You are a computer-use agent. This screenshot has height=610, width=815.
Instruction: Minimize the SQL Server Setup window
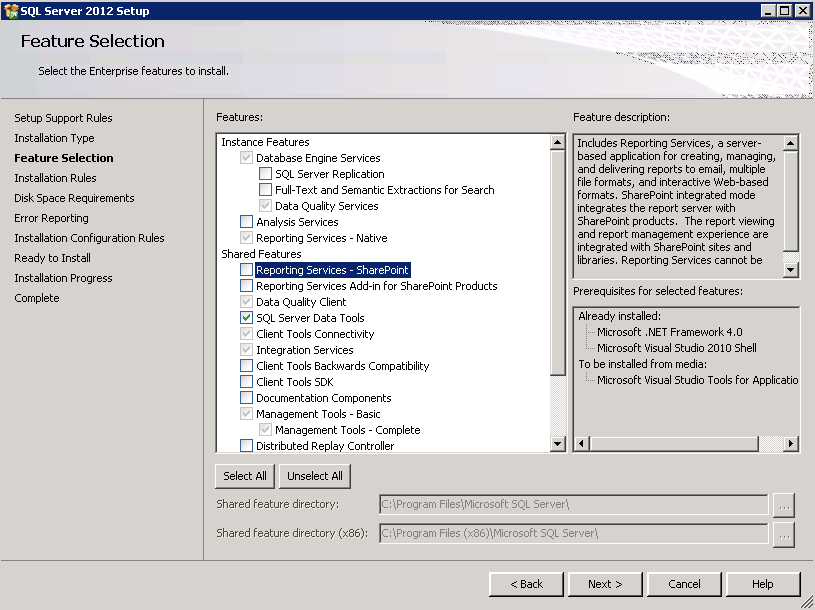click(x=768, y=10)
